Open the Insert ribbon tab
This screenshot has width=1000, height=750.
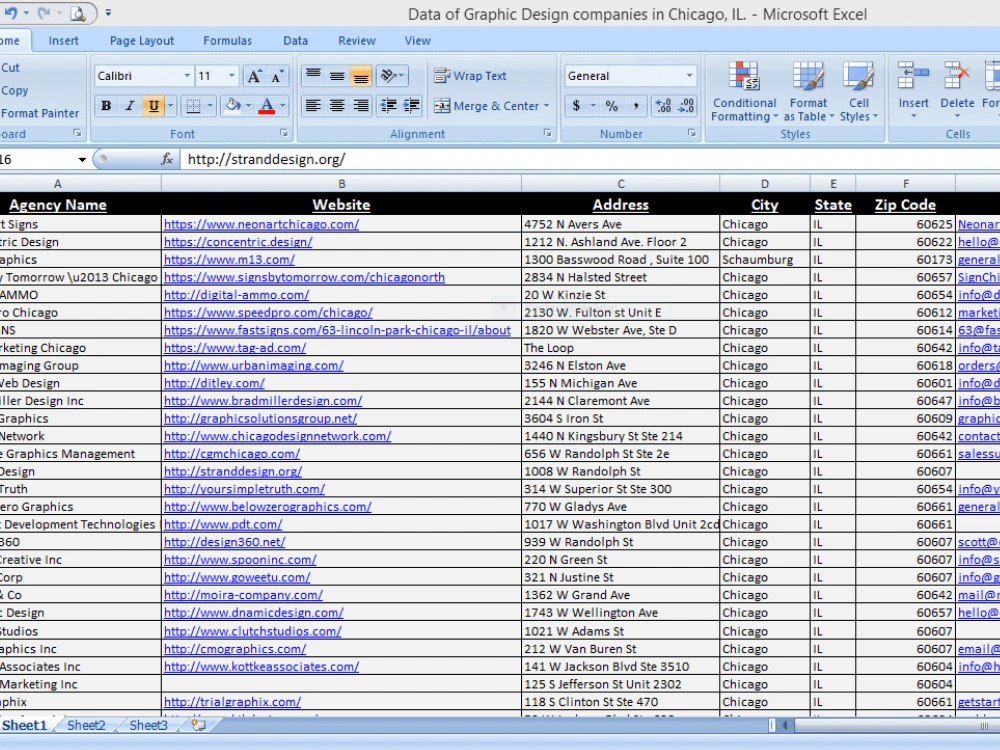coord(64,41)
